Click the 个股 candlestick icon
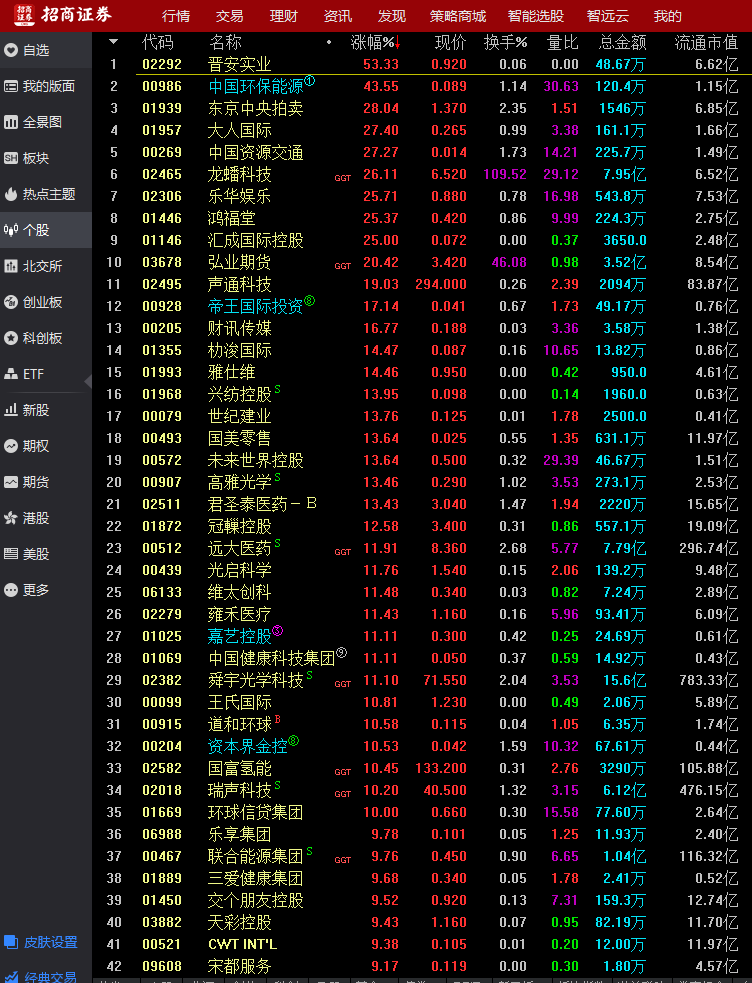Viewport: 752px width, 983px height. (x=11, y=230)
